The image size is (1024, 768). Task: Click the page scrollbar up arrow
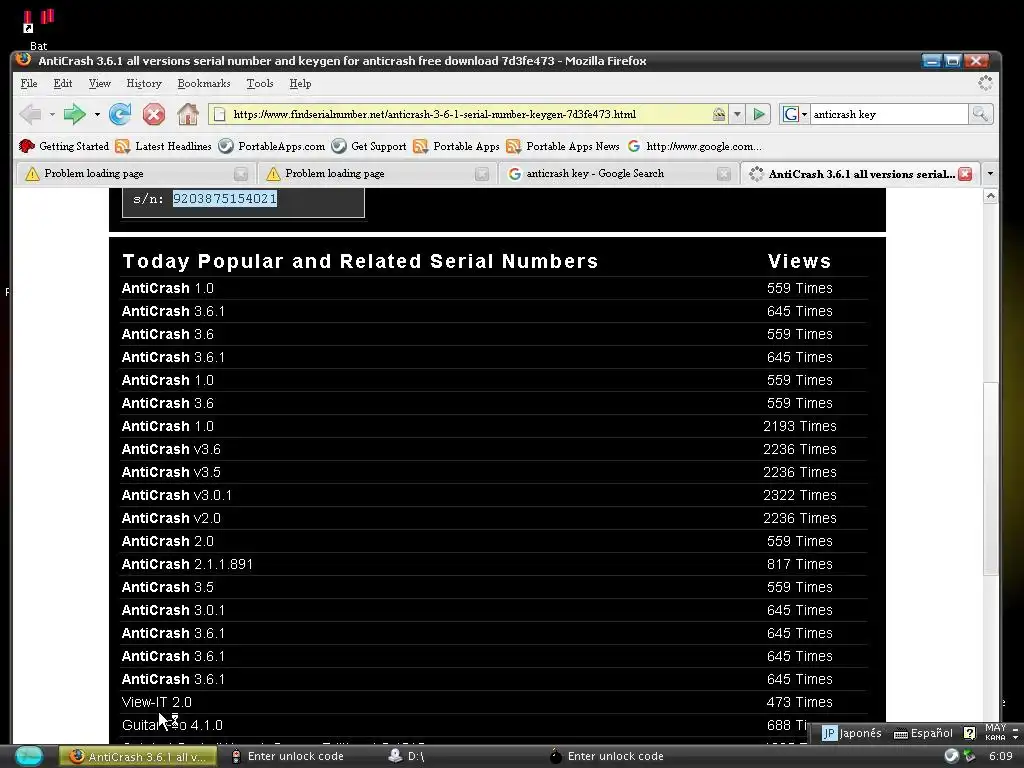(x=990, y=196)
